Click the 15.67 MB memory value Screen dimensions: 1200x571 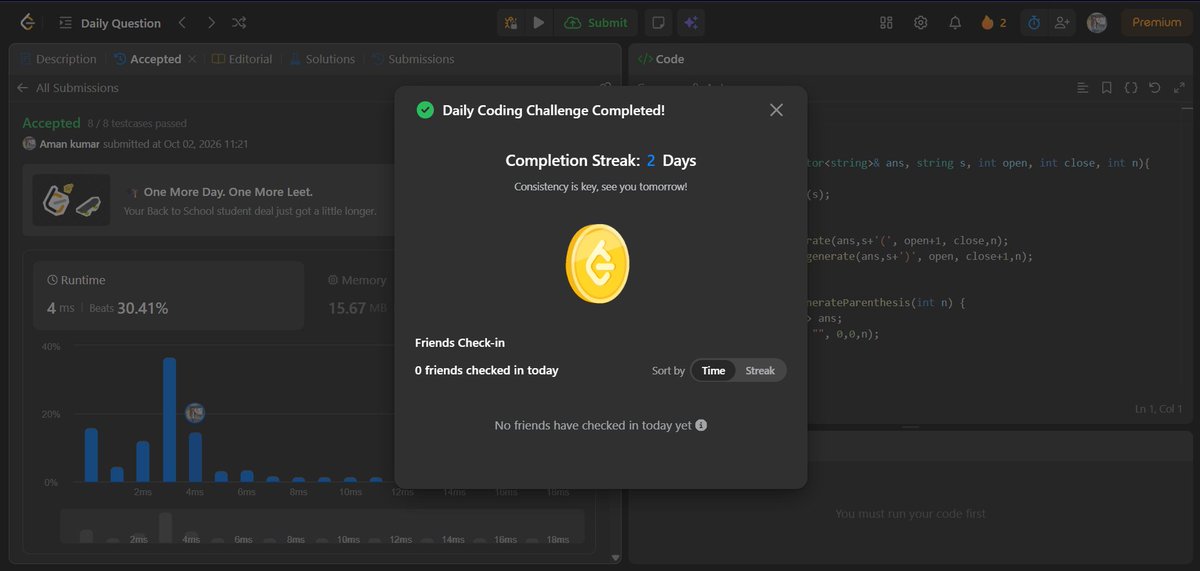click(357, 308)
